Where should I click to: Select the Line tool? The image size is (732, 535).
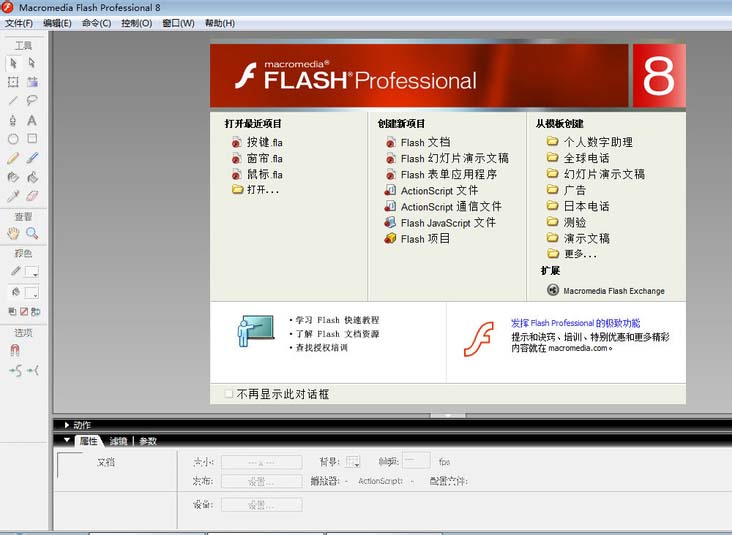(x=13, y=100)
